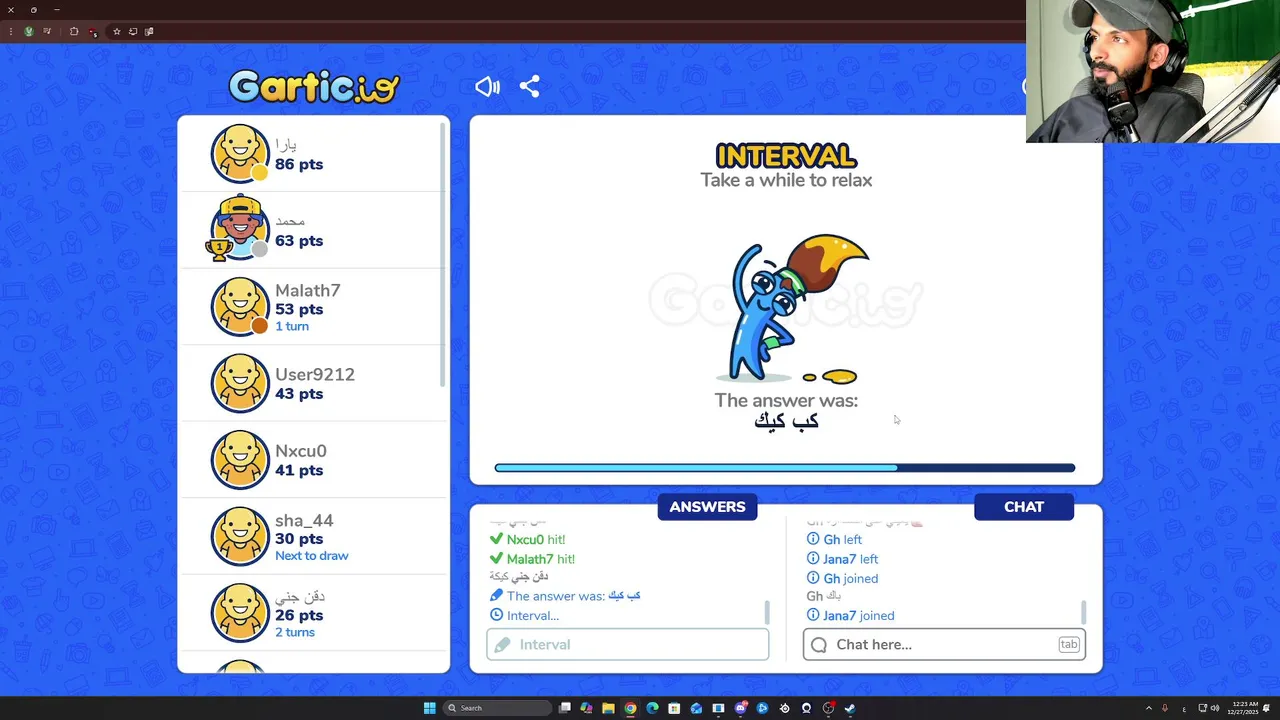Click the "Jana7 left" chat line
Viewport: 1280px width, 720px height.
coord(843,559)
